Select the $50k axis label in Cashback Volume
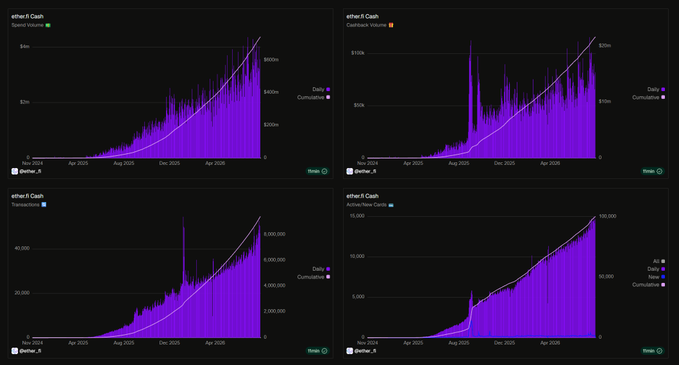Screen dimensions: 679x365 click(x=359, y=105)
